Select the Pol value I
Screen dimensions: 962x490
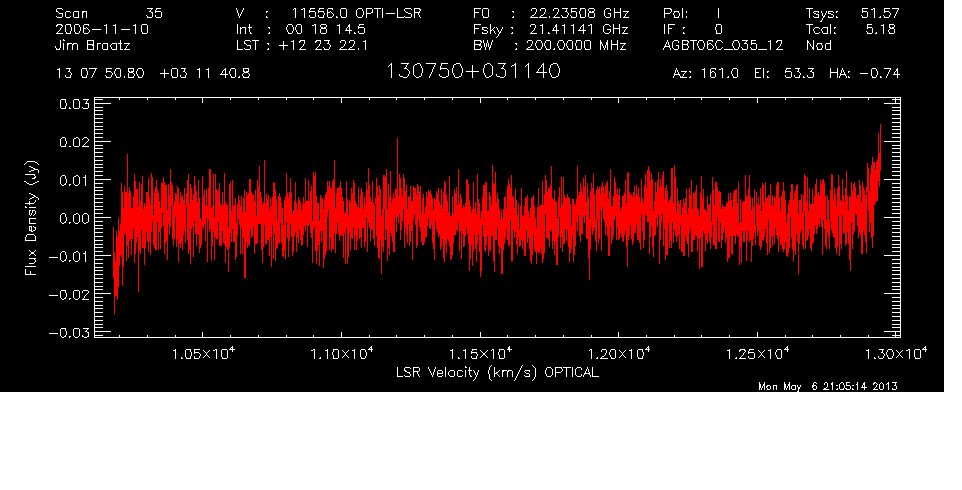tap(718, 13)
